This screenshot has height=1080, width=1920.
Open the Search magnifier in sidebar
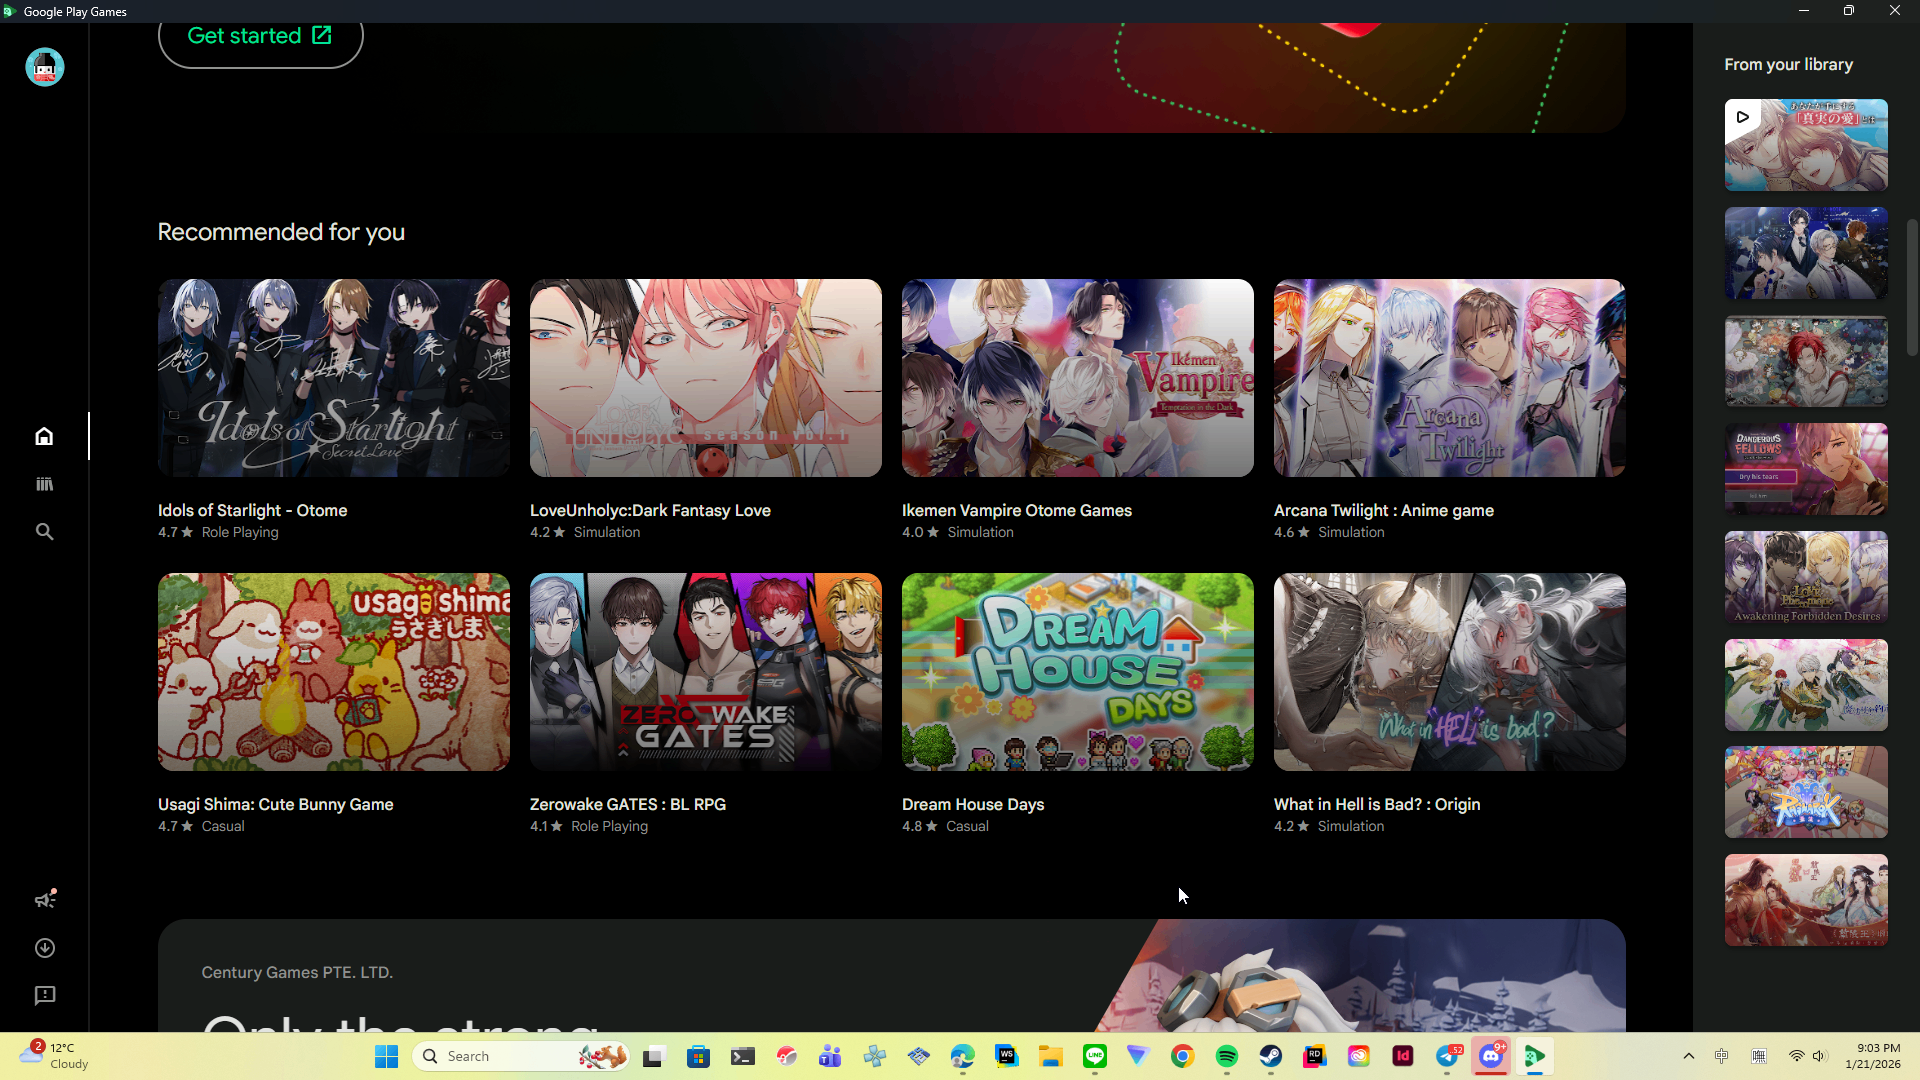[x=44, y=532]
